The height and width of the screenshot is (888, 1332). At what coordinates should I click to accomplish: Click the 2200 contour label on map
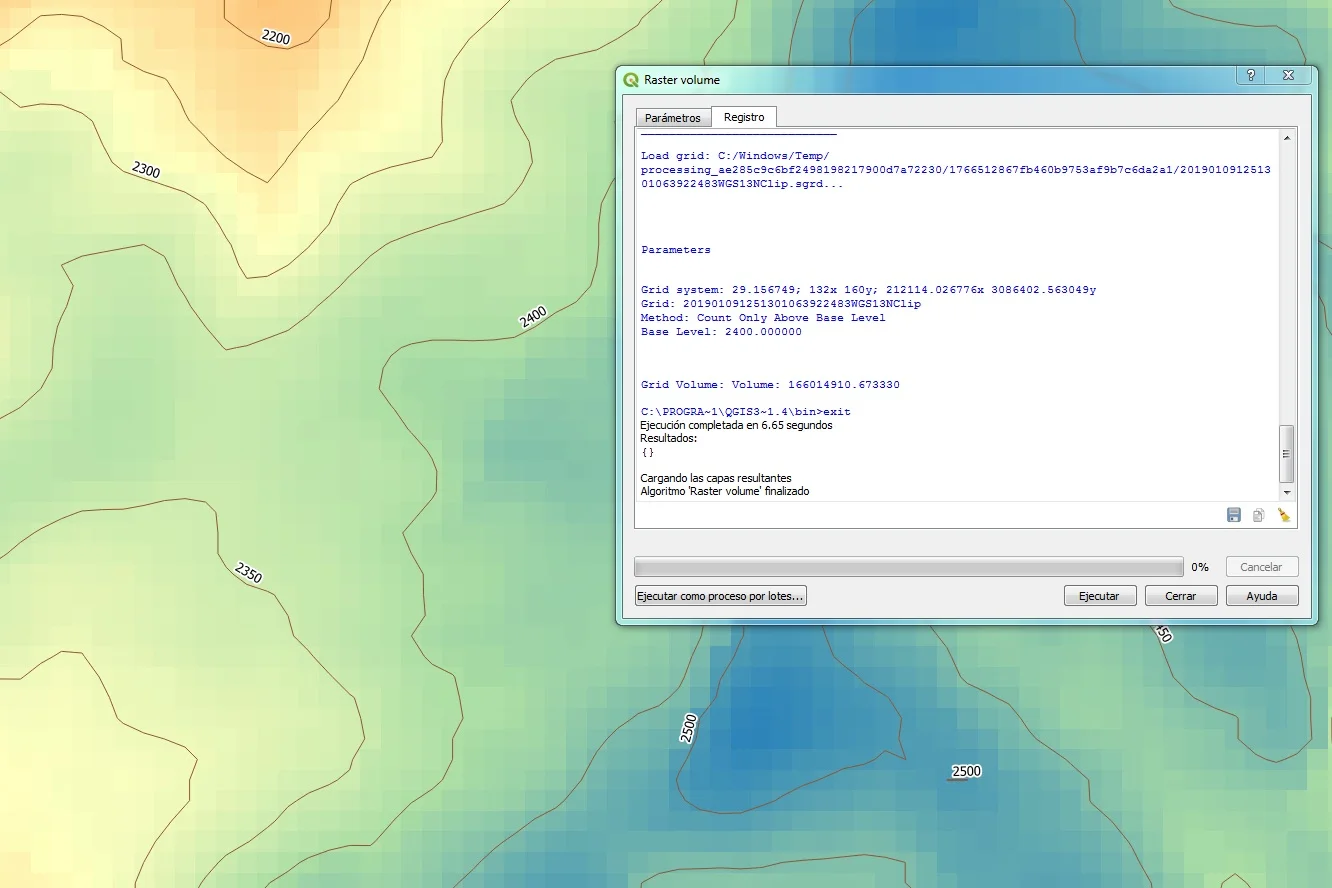coord(275,37)
